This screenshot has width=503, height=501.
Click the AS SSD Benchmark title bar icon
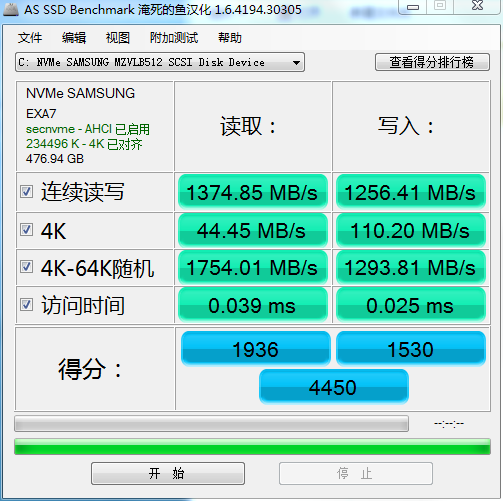11,9
